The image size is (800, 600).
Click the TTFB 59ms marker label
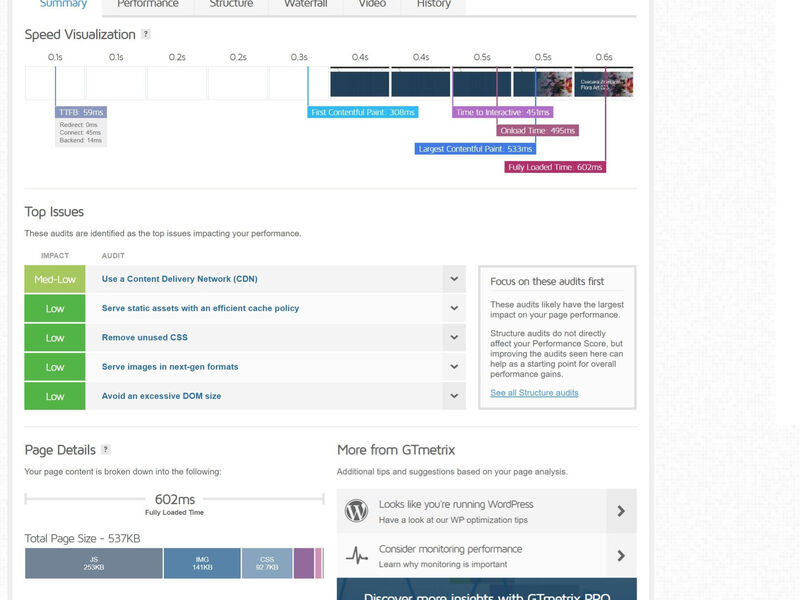click(x=82, y=113)
